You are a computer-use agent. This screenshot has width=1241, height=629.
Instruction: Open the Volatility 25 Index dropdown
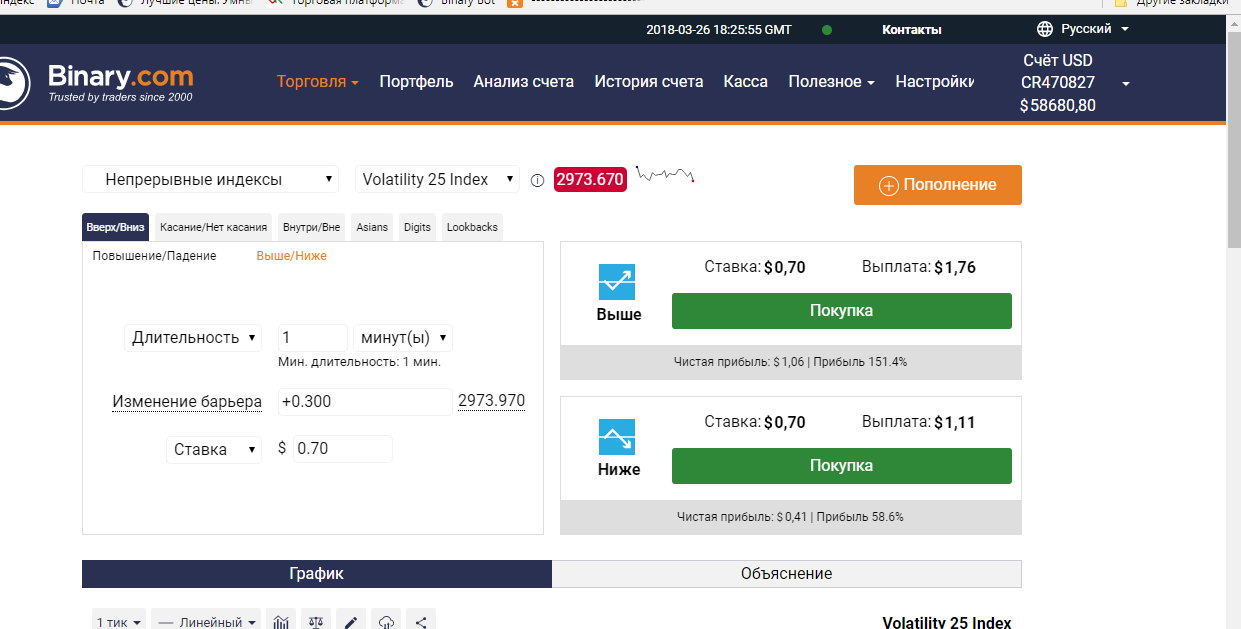point(438,180)
